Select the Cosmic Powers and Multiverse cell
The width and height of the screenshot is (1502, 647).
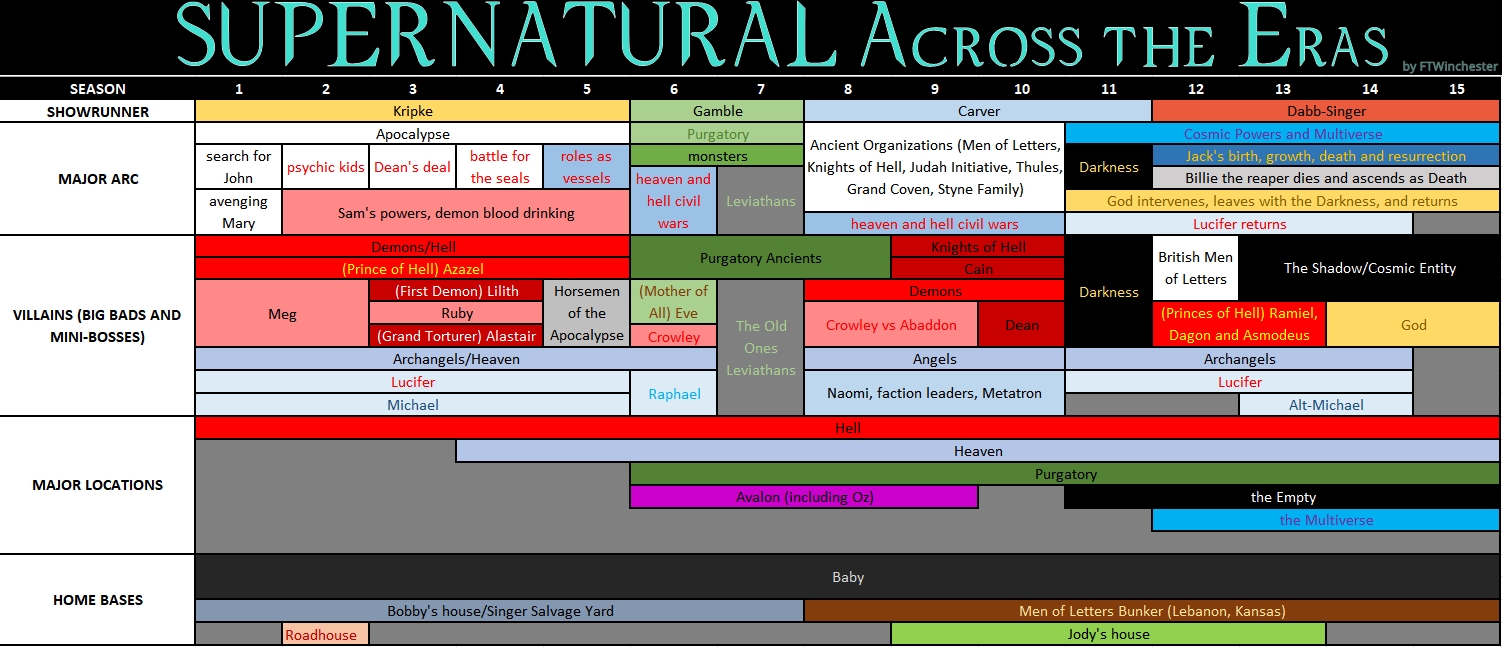[1282, 134]
